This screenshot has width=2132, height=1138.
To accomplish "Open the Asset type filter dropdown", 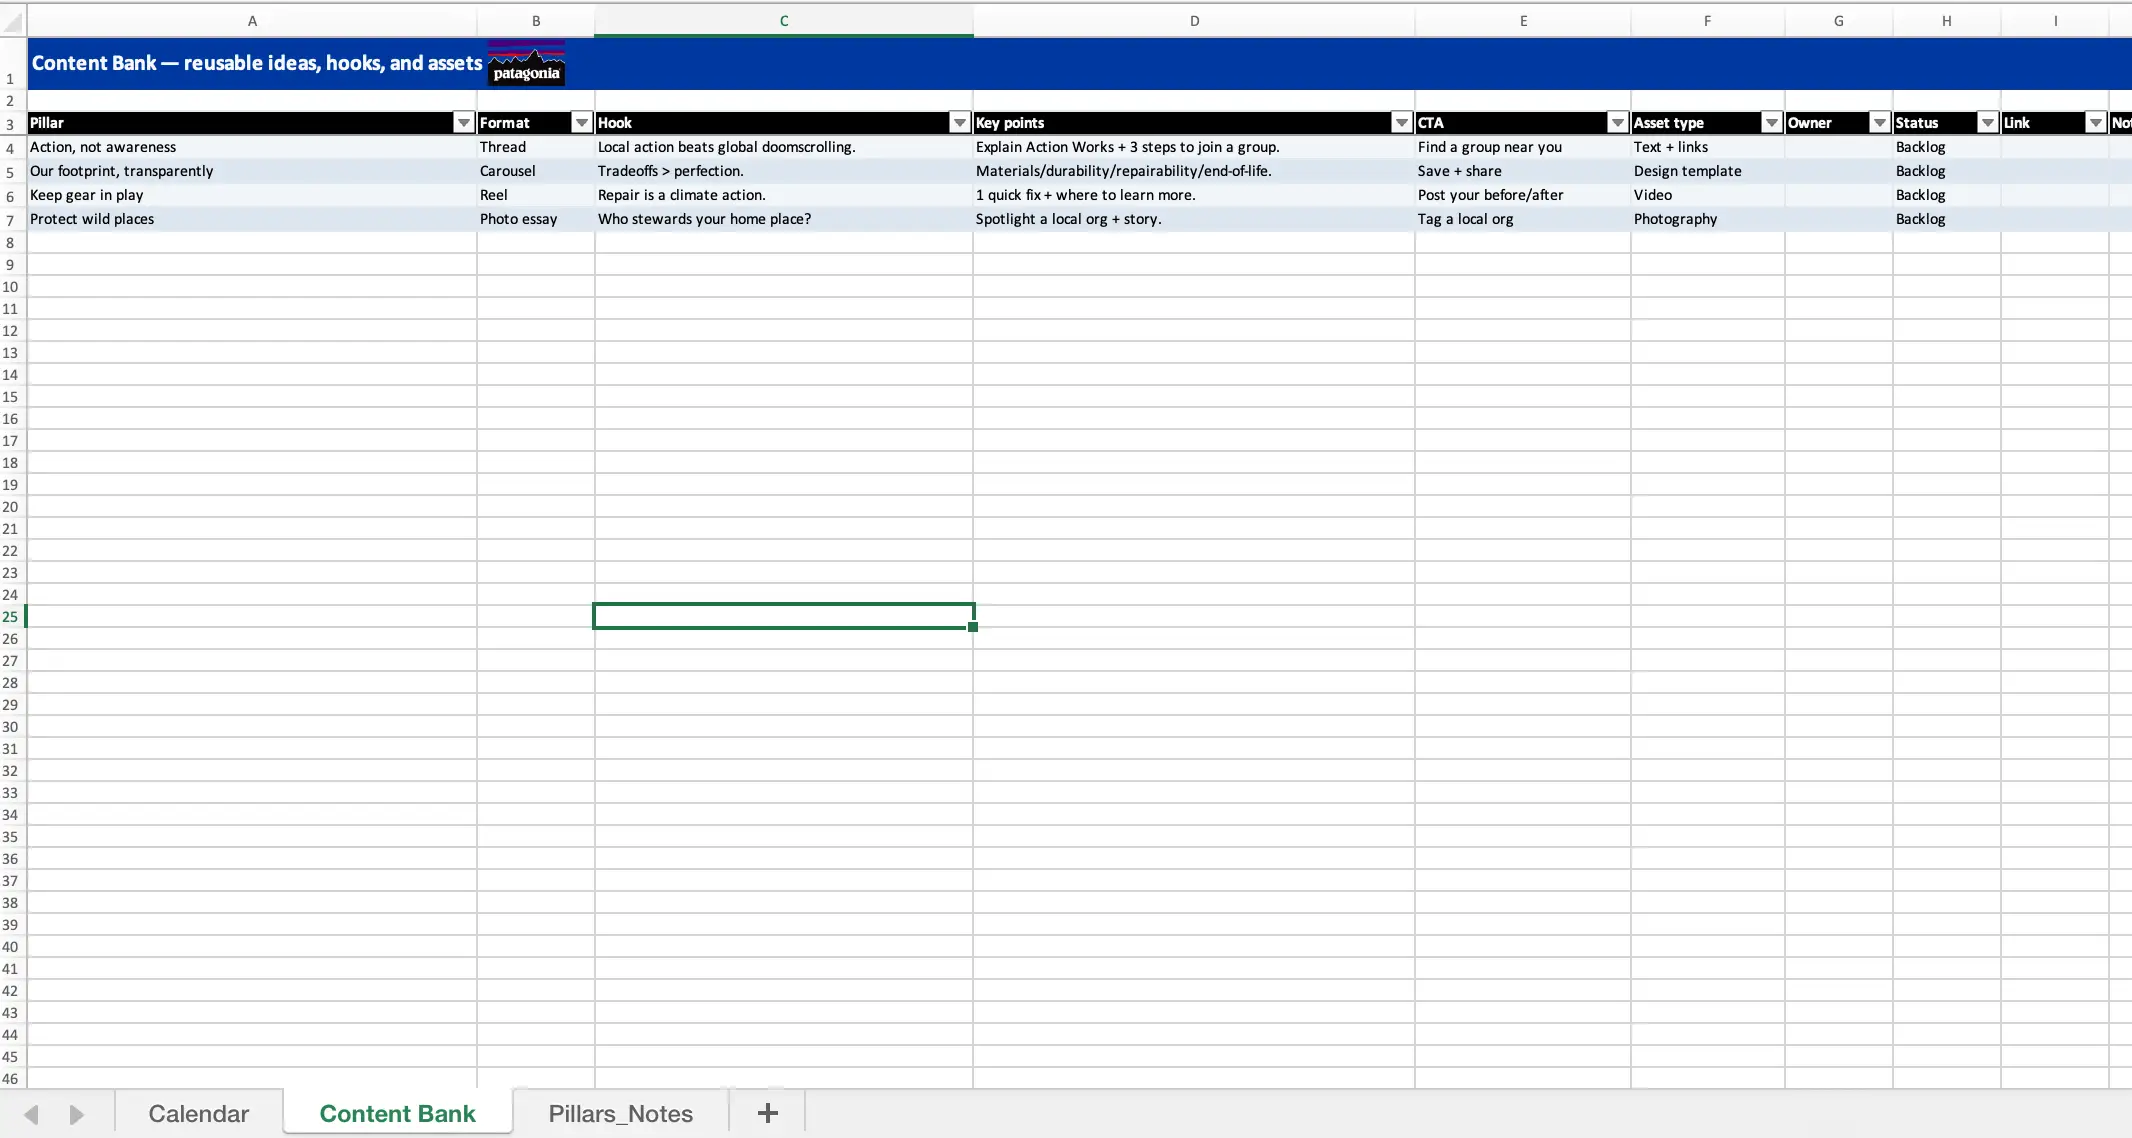I will click(x=1771, y=123).
